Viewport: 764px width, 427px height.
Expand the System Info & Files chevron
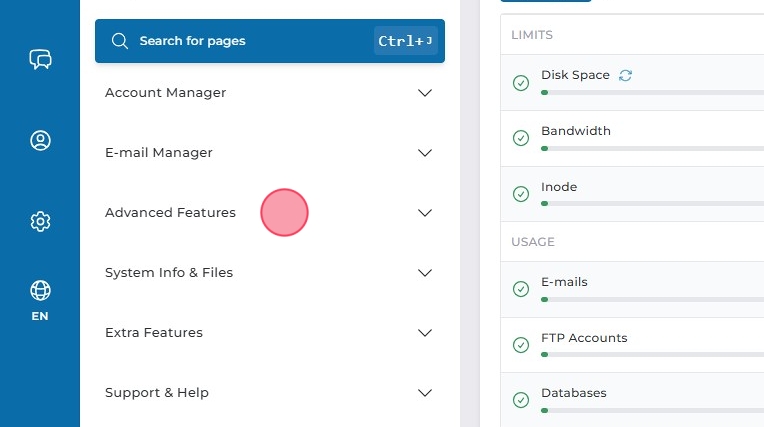(x=425, y=273)
